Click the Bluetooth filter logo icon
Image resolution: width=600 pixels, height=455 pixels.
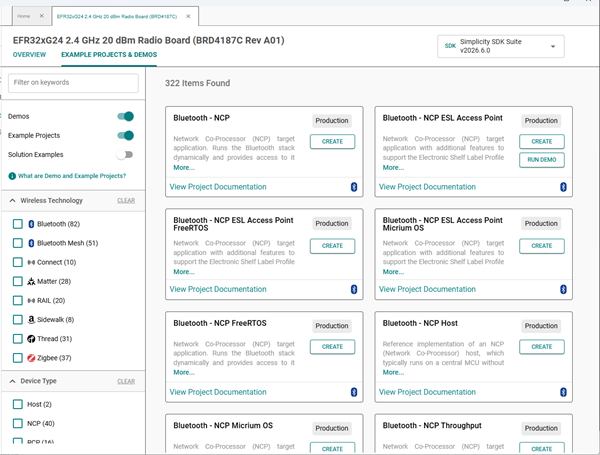(x=31, y=224)
